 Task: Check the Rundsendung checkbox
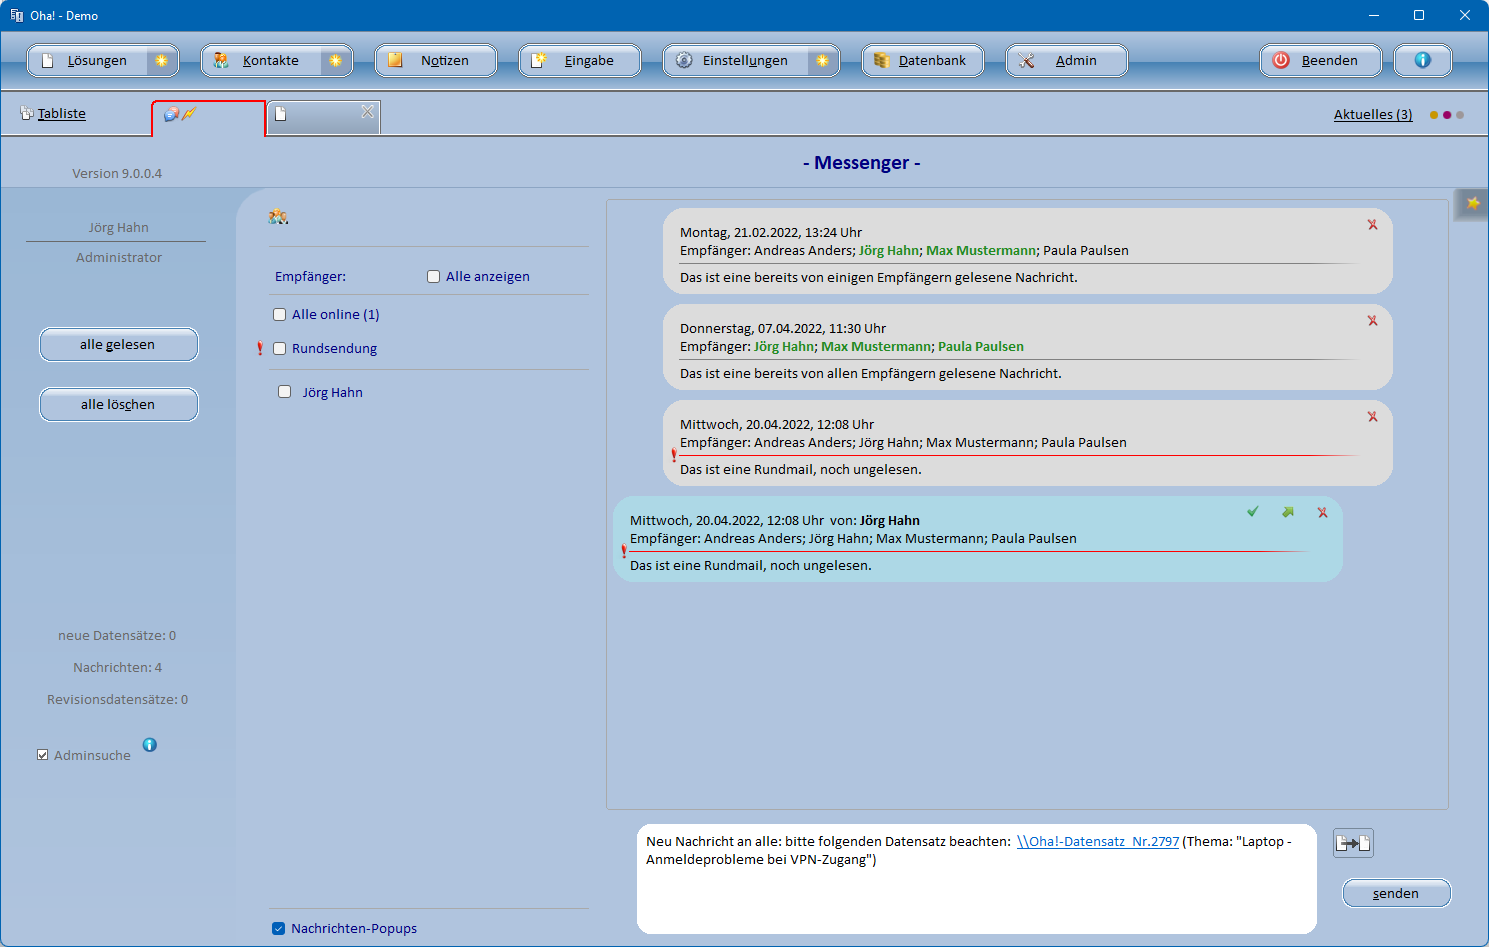280,349
